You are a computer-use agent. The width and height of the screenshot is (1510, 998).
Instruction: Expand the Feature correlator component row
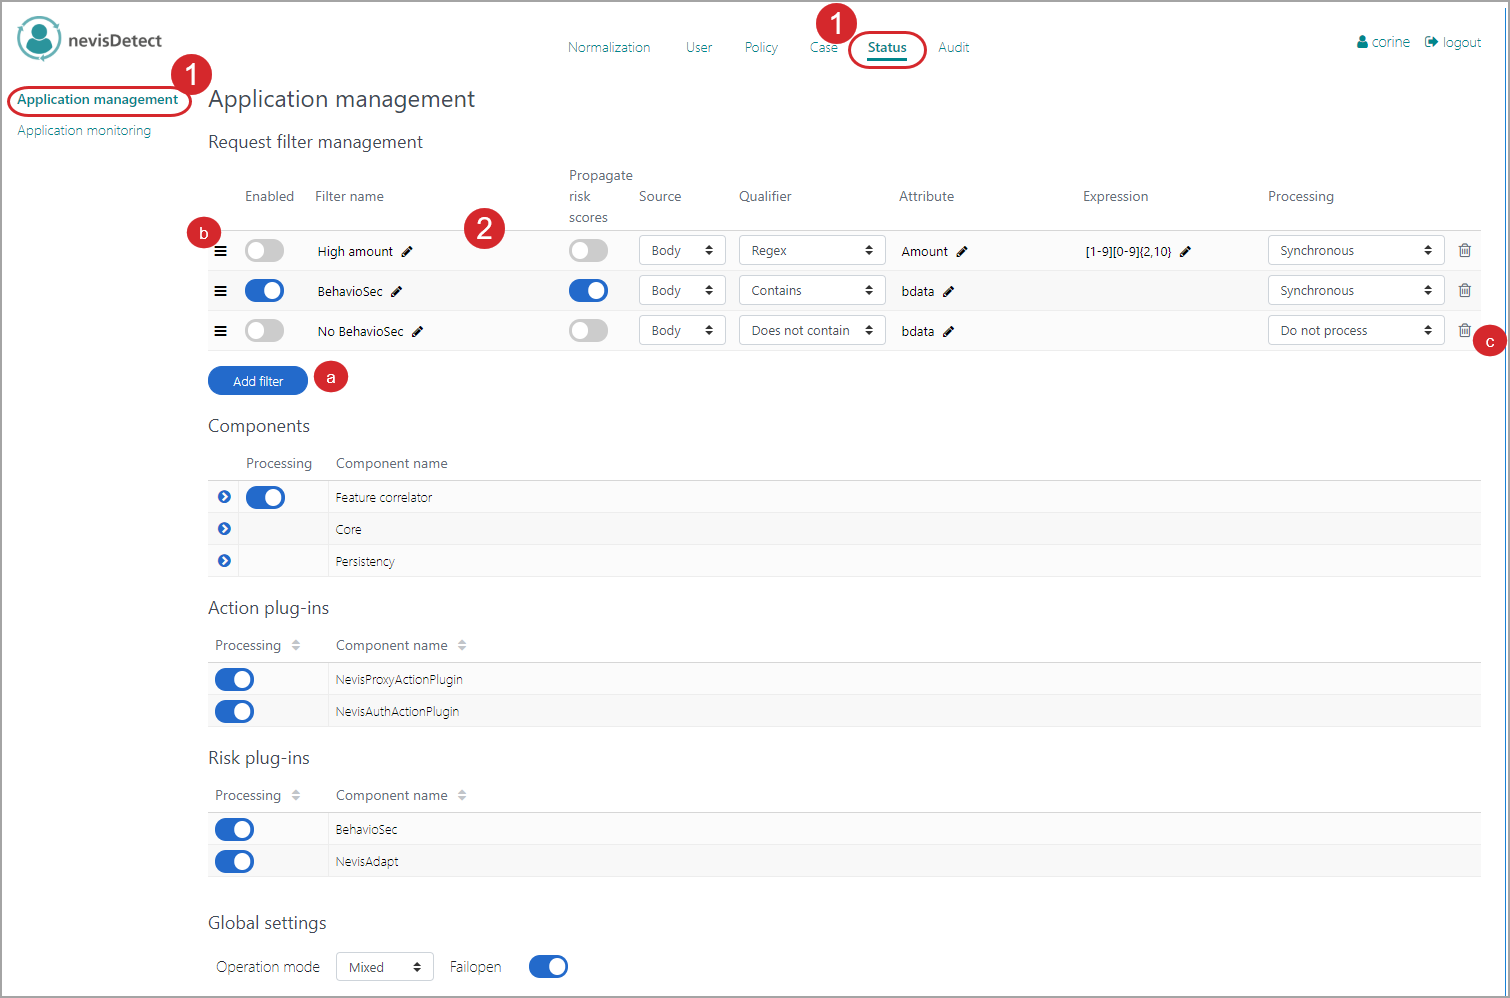(224, 497)
